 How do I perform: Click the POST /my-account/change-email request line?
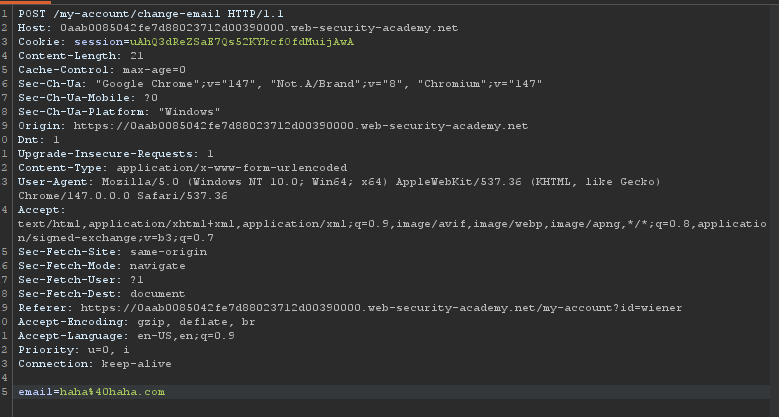(x=151, y=14)
